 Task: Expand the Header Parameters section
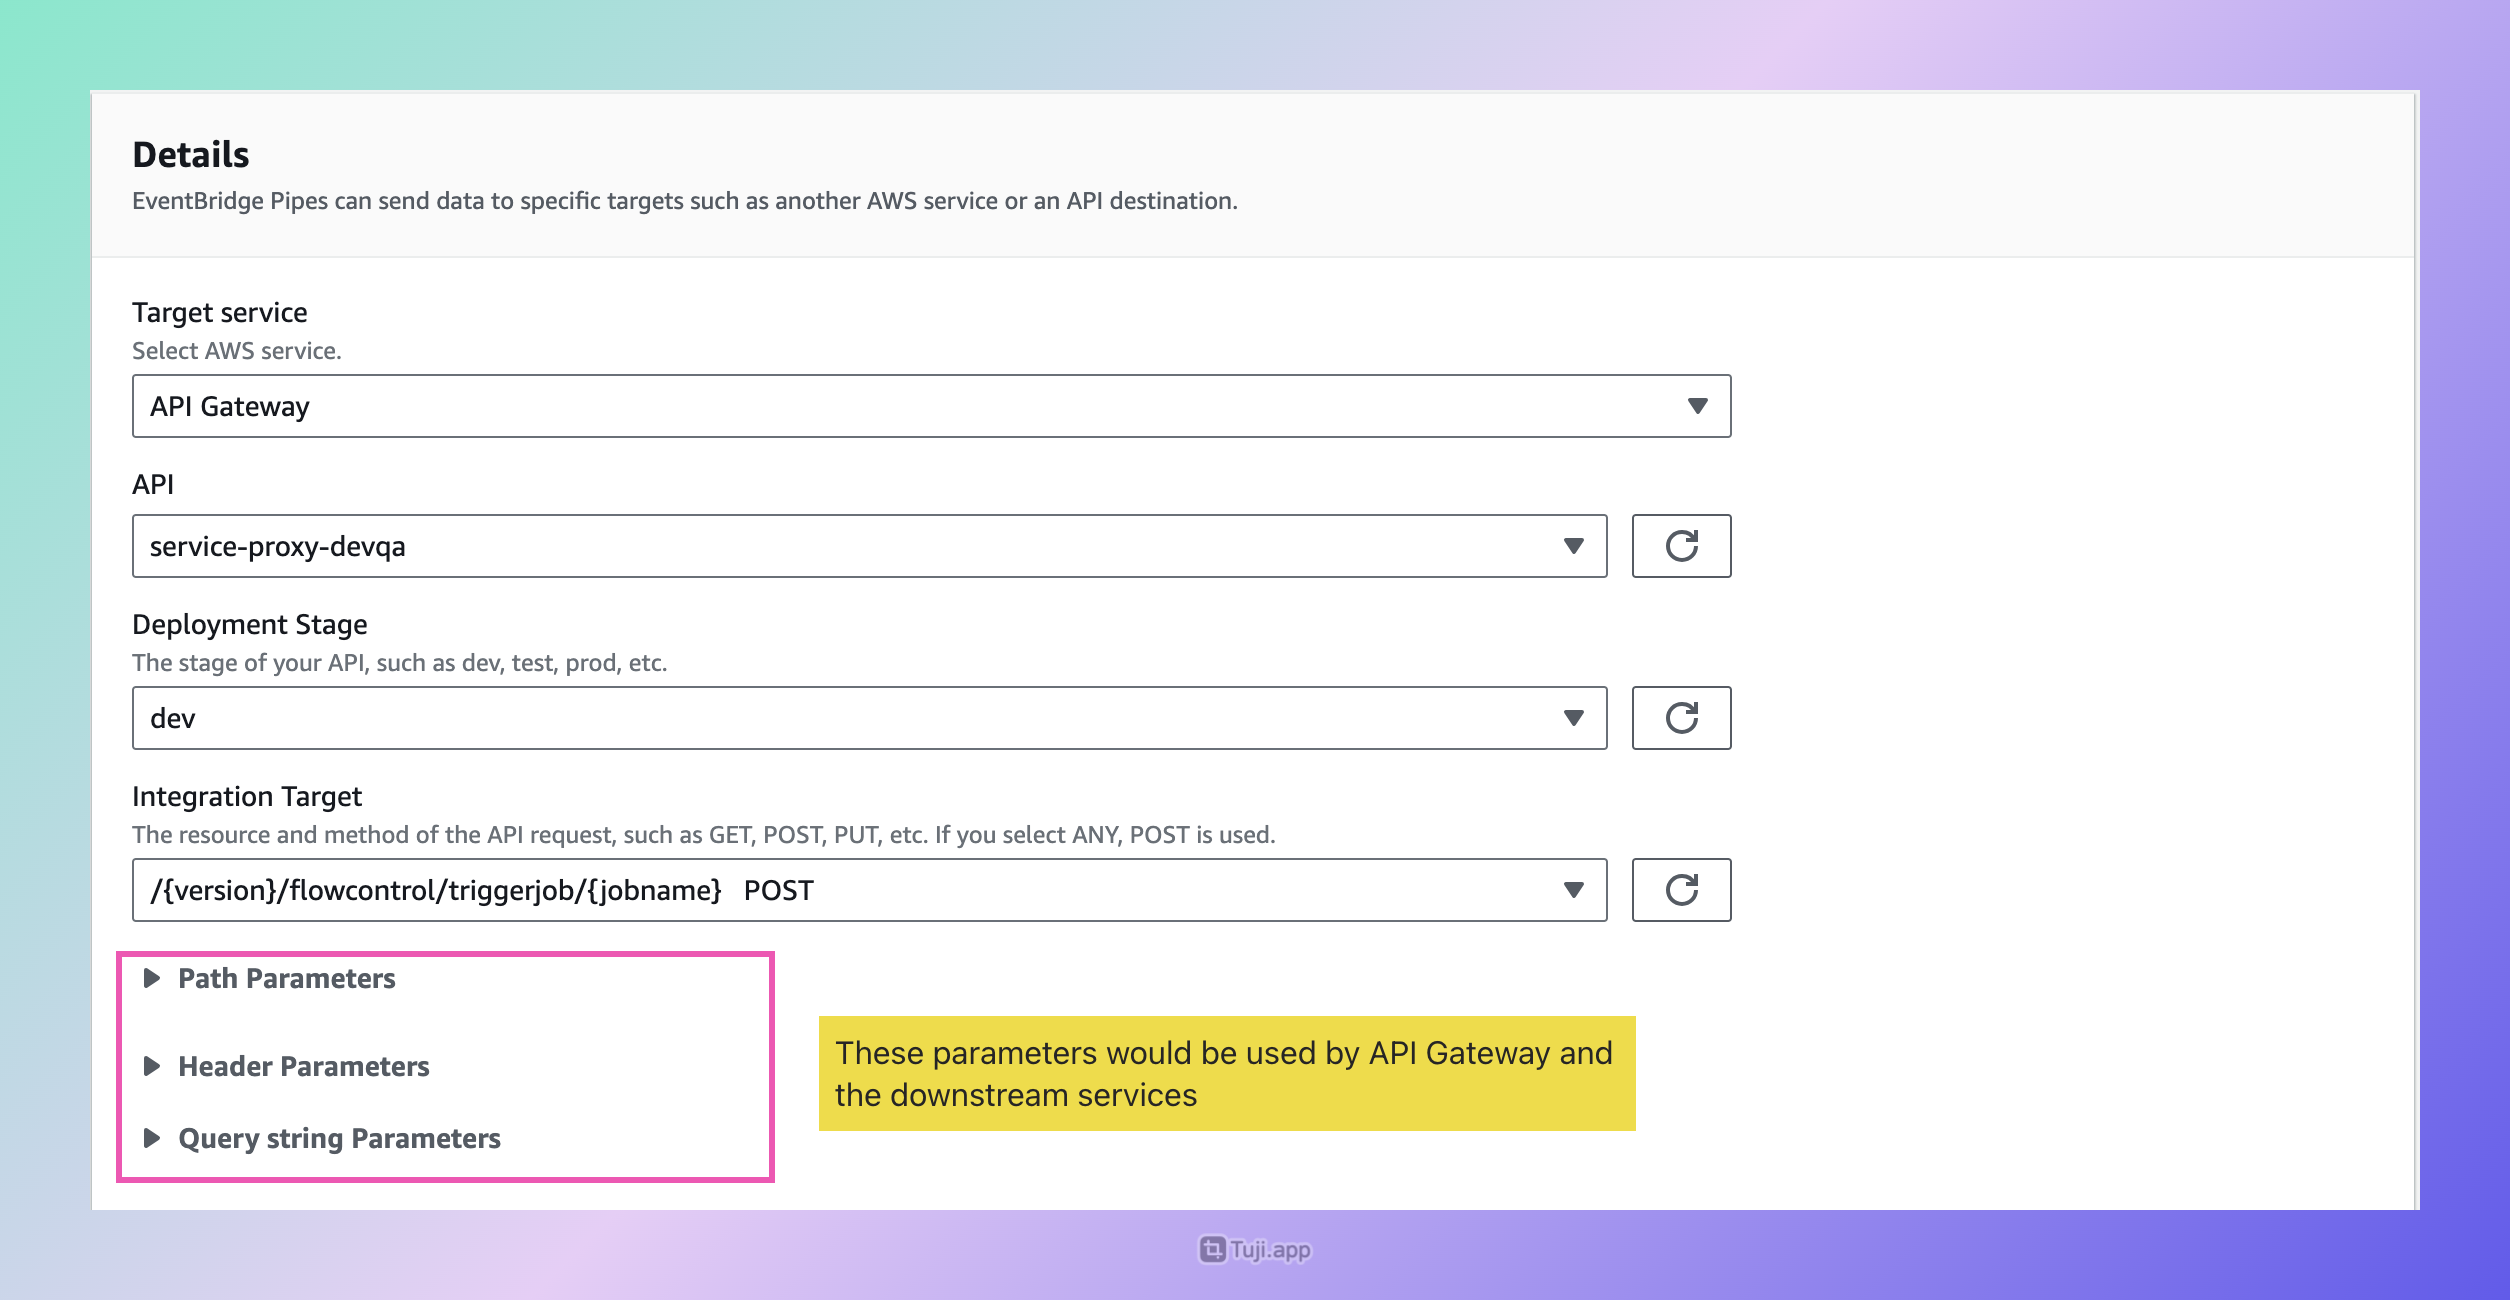(x=287, y=1066)
